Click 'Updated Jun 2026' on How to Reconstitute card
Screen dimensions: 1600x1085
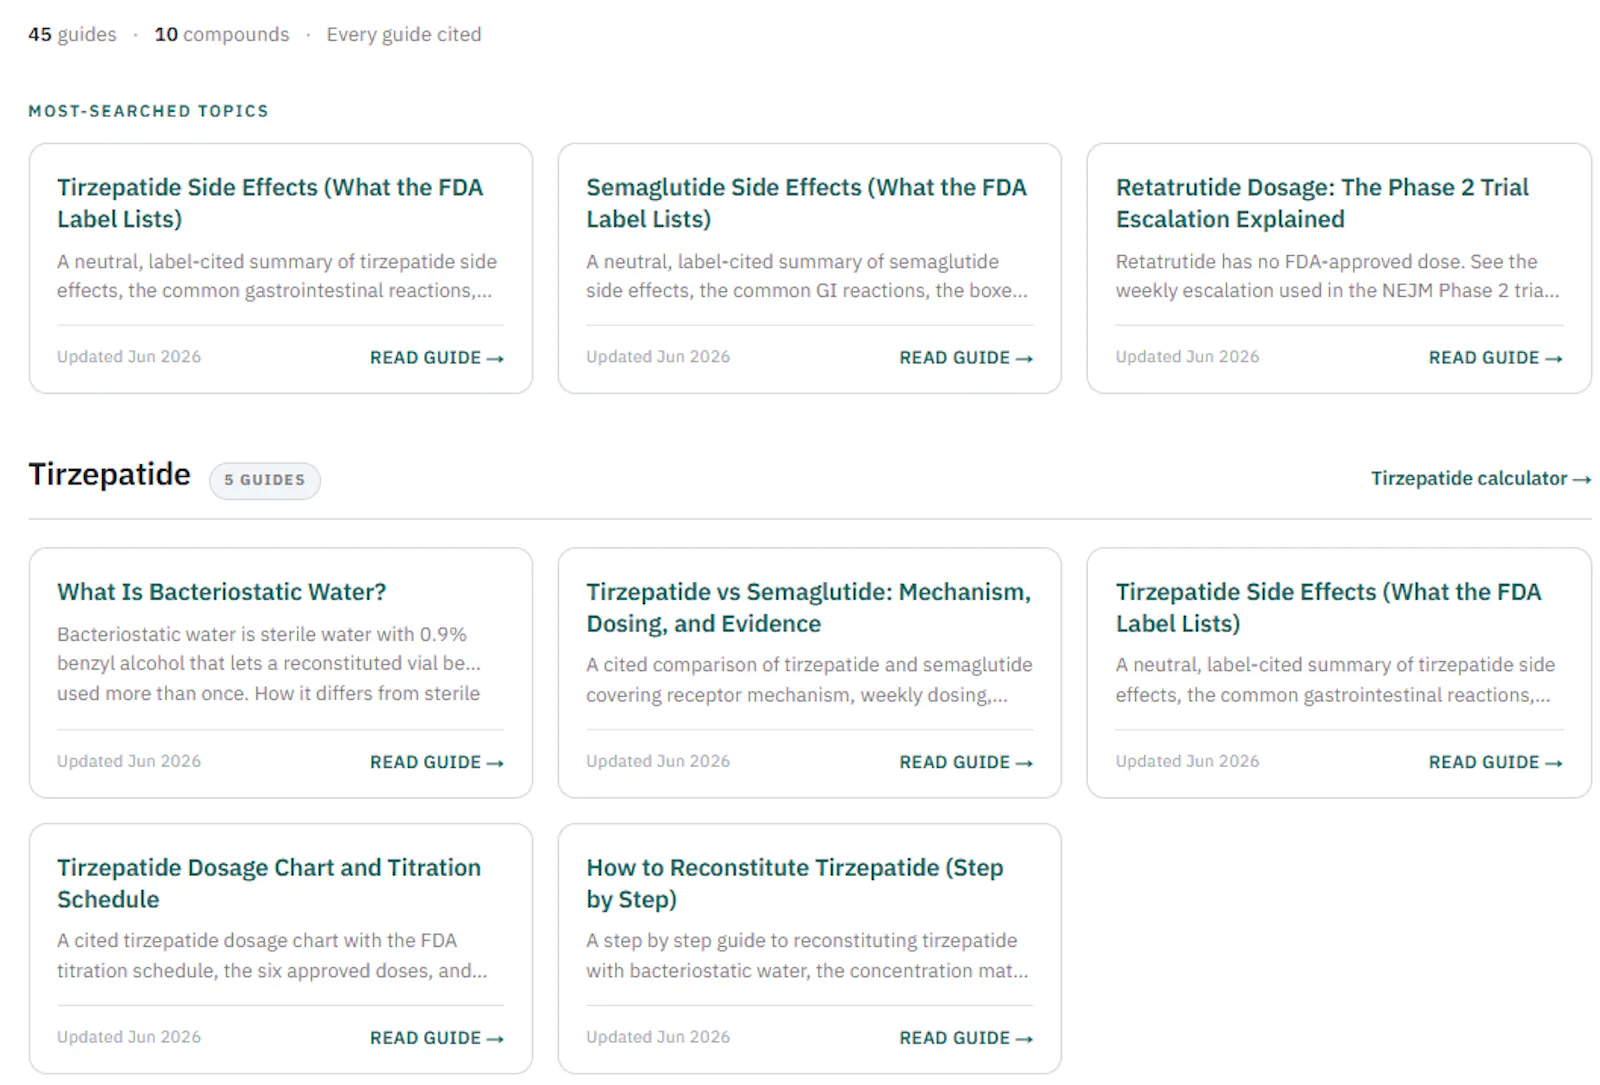coord(658,1037)
